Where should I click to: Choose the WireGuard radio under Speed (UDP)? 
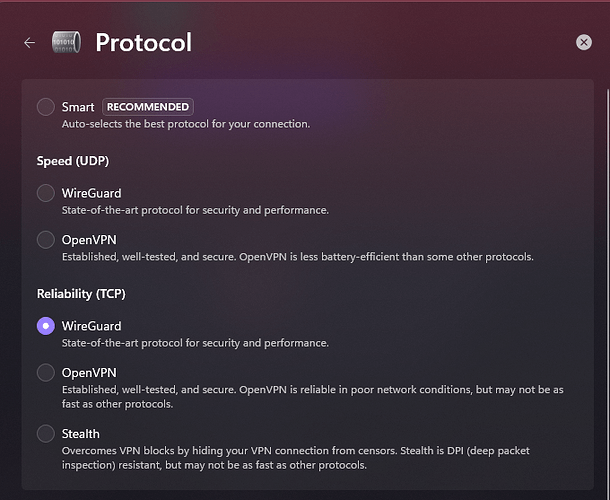(46, 193)
